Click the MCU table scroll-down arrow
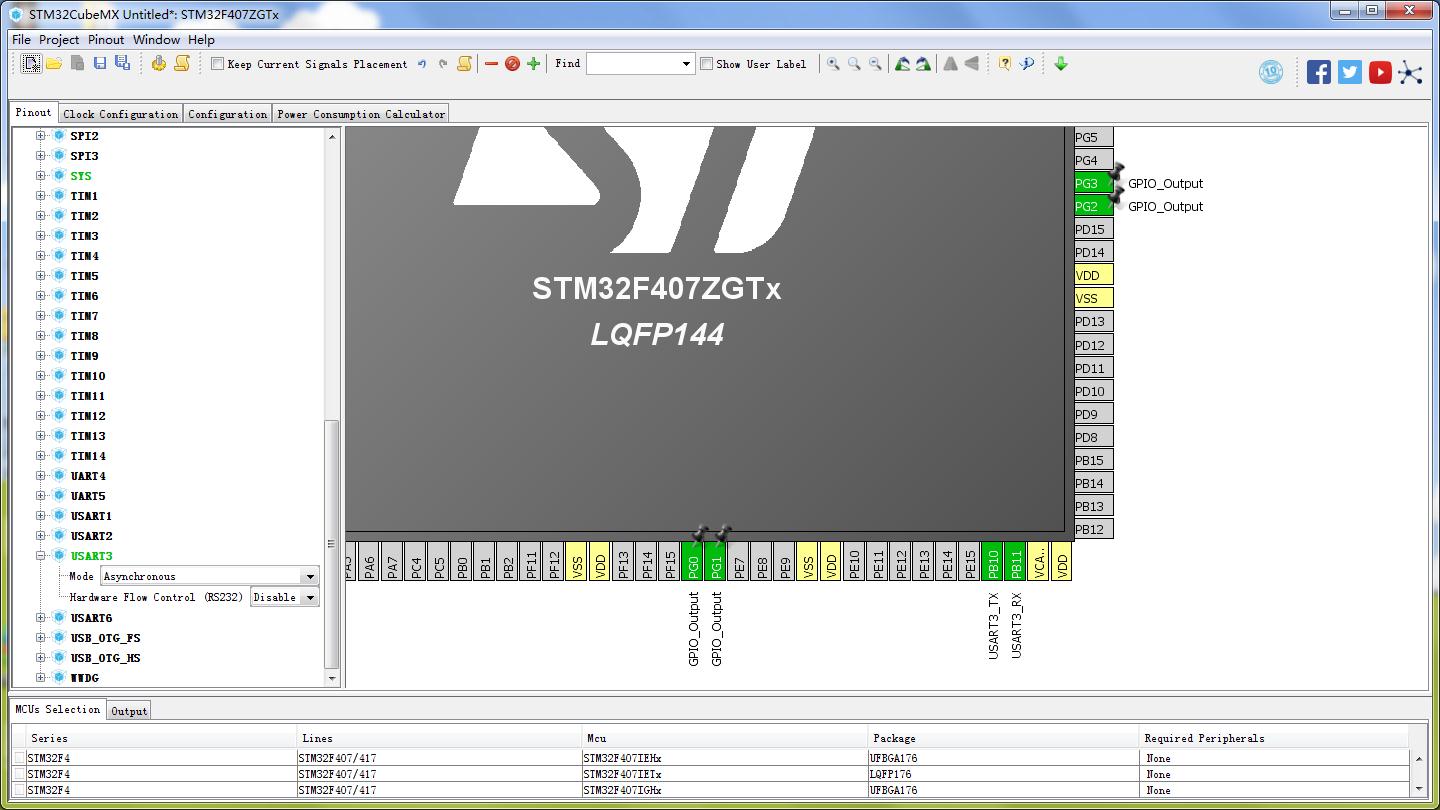1440x810 pixels. [x=1419, y=789]
